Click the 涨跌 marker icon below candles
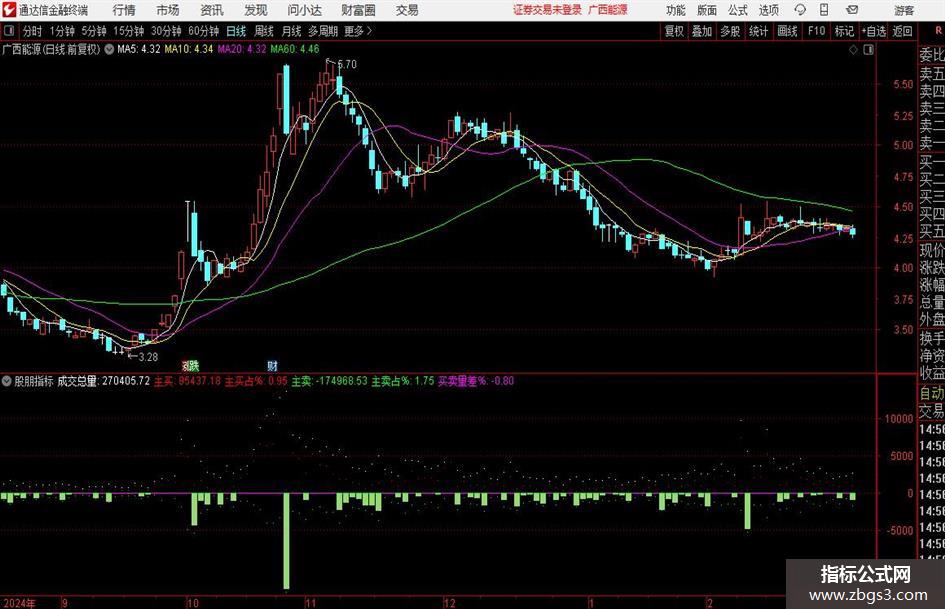 pos(190,365)
